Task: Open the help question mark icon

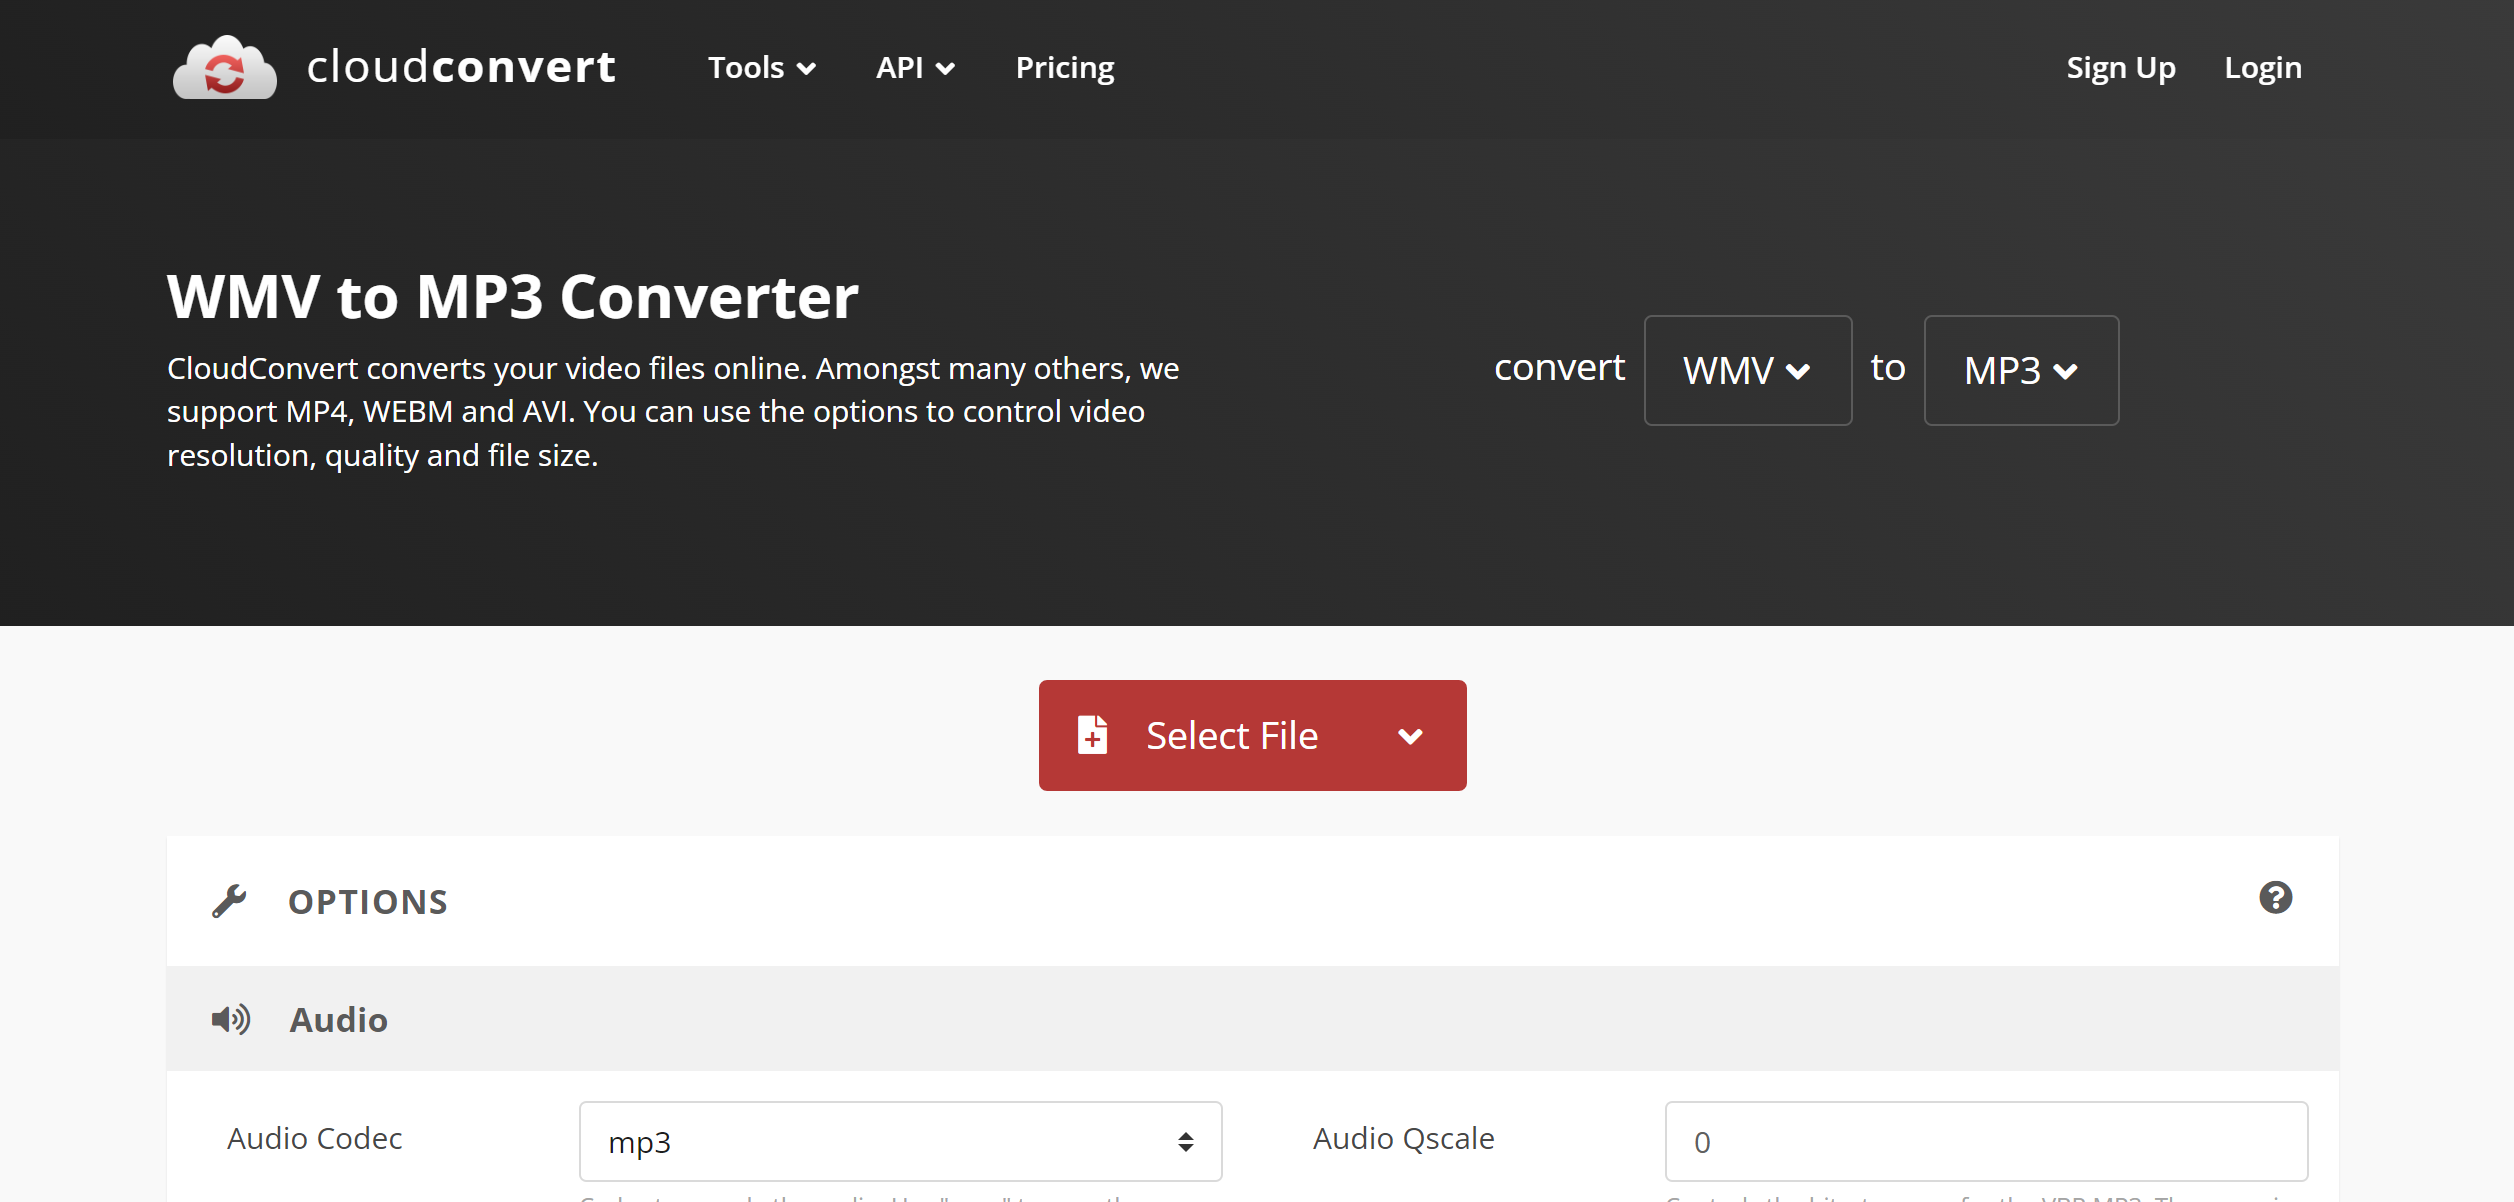Action: coord(2277,898)
